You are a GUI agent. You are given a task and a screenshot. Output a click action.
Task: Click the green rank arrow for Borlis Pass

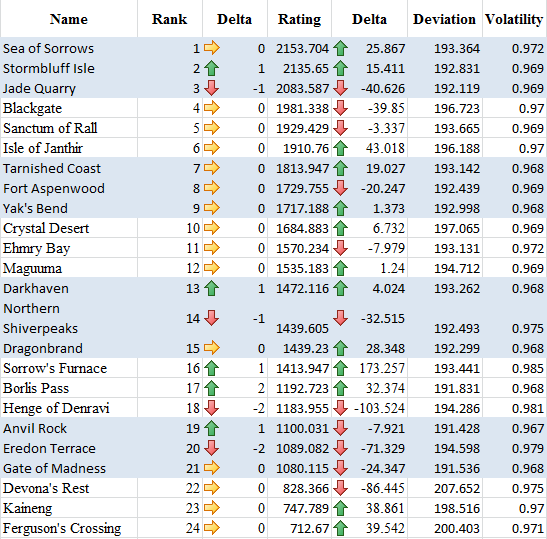211,388
